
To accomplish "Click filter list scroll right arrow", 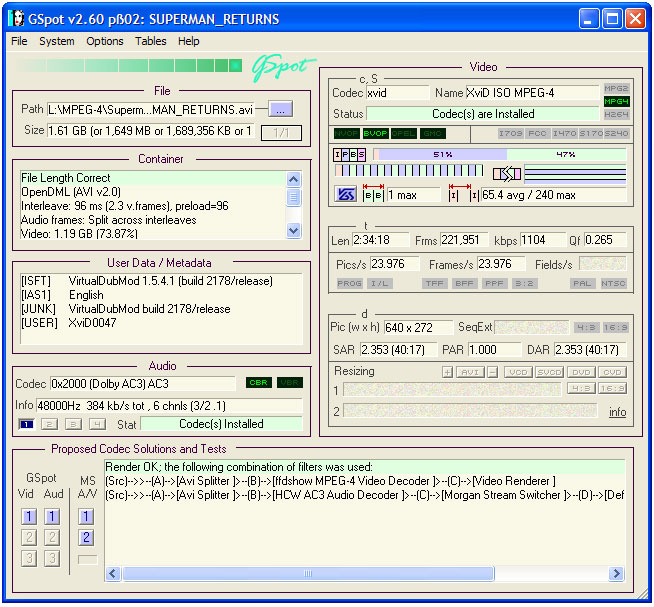I will pyautogui.click(x=616, y=574).
